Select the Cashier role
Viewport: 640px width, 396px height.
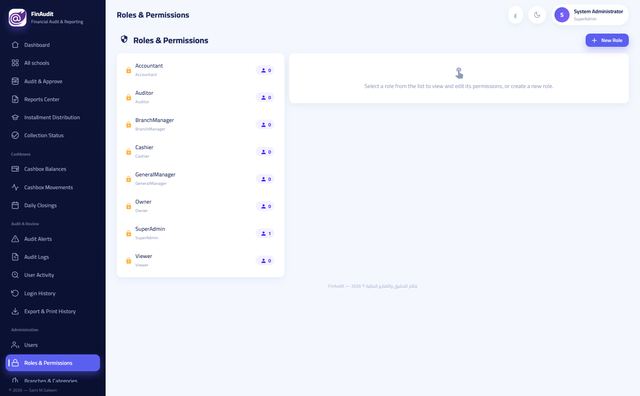pyautogui.click(x=200, y=152)
